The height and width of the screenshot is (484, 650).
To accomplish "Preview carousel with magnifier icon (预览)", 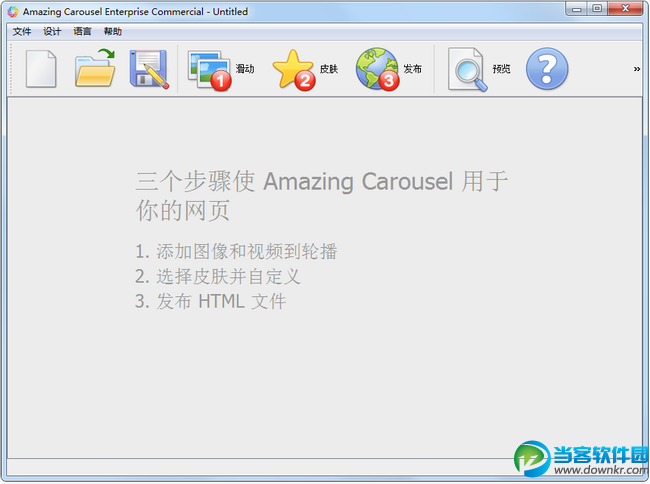I will [479, 69].
